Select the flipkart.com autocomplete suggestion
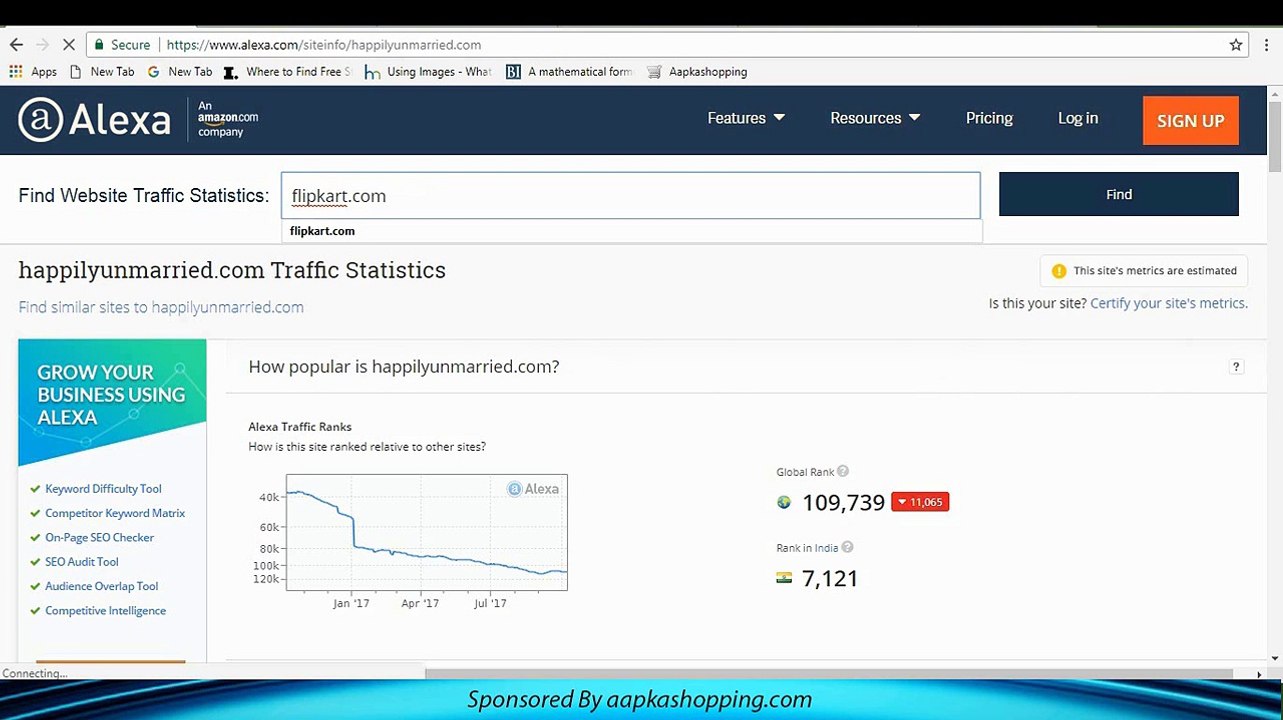Image resolution: width=1283 pixels, height=720 pixels. [631, 231]
